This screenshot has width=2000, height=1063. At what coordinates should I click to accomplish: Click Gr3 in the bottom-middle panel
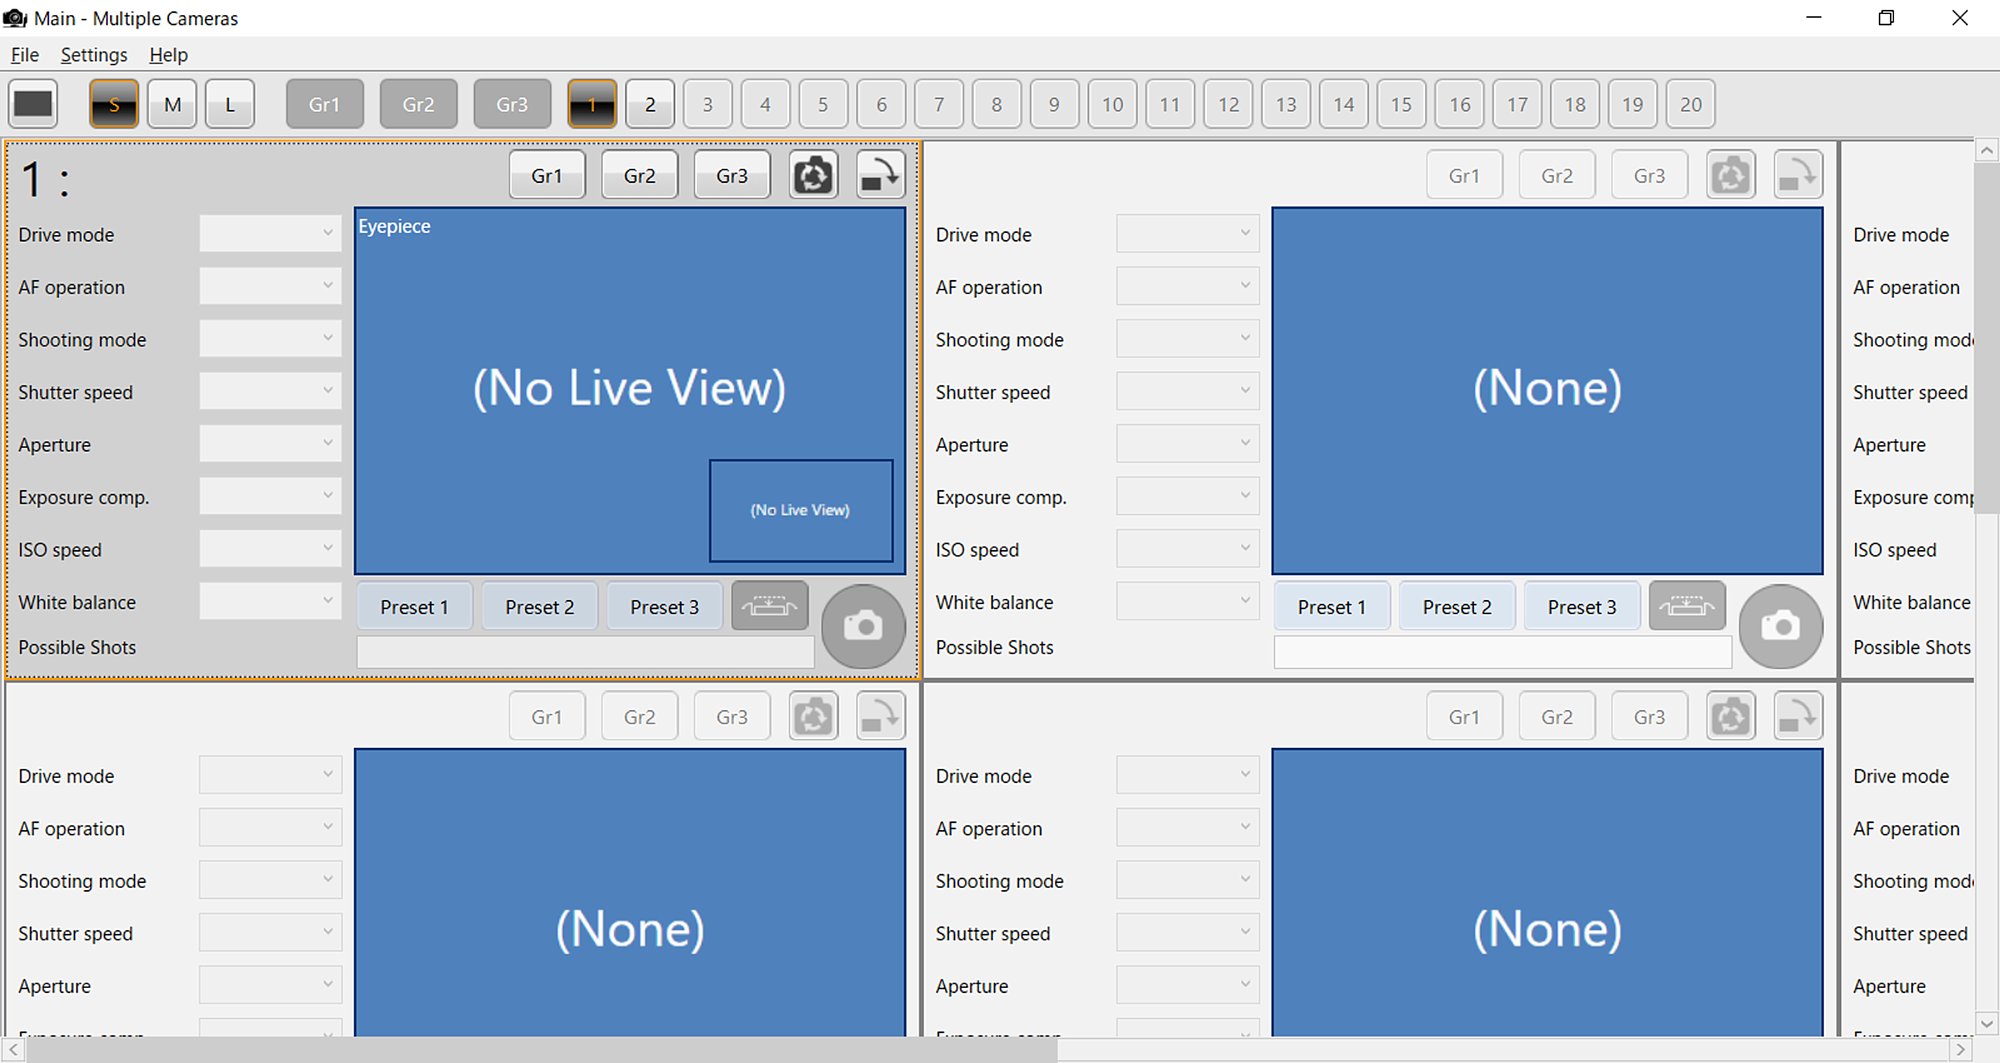(x=1650, y=716)
